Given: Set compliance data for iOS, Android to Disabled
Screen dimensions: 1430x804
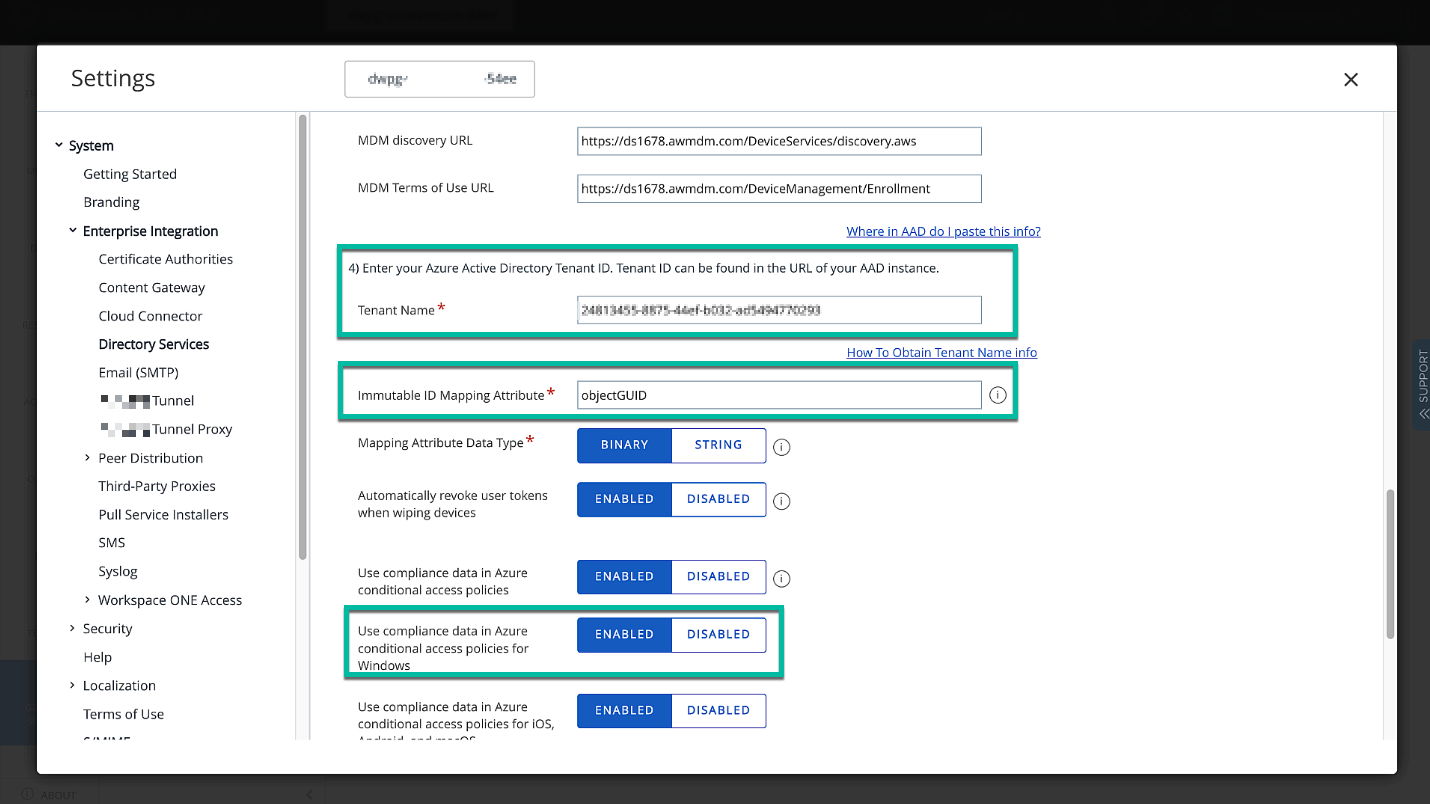Looking at the screenshot, I should tap(718, 710).
